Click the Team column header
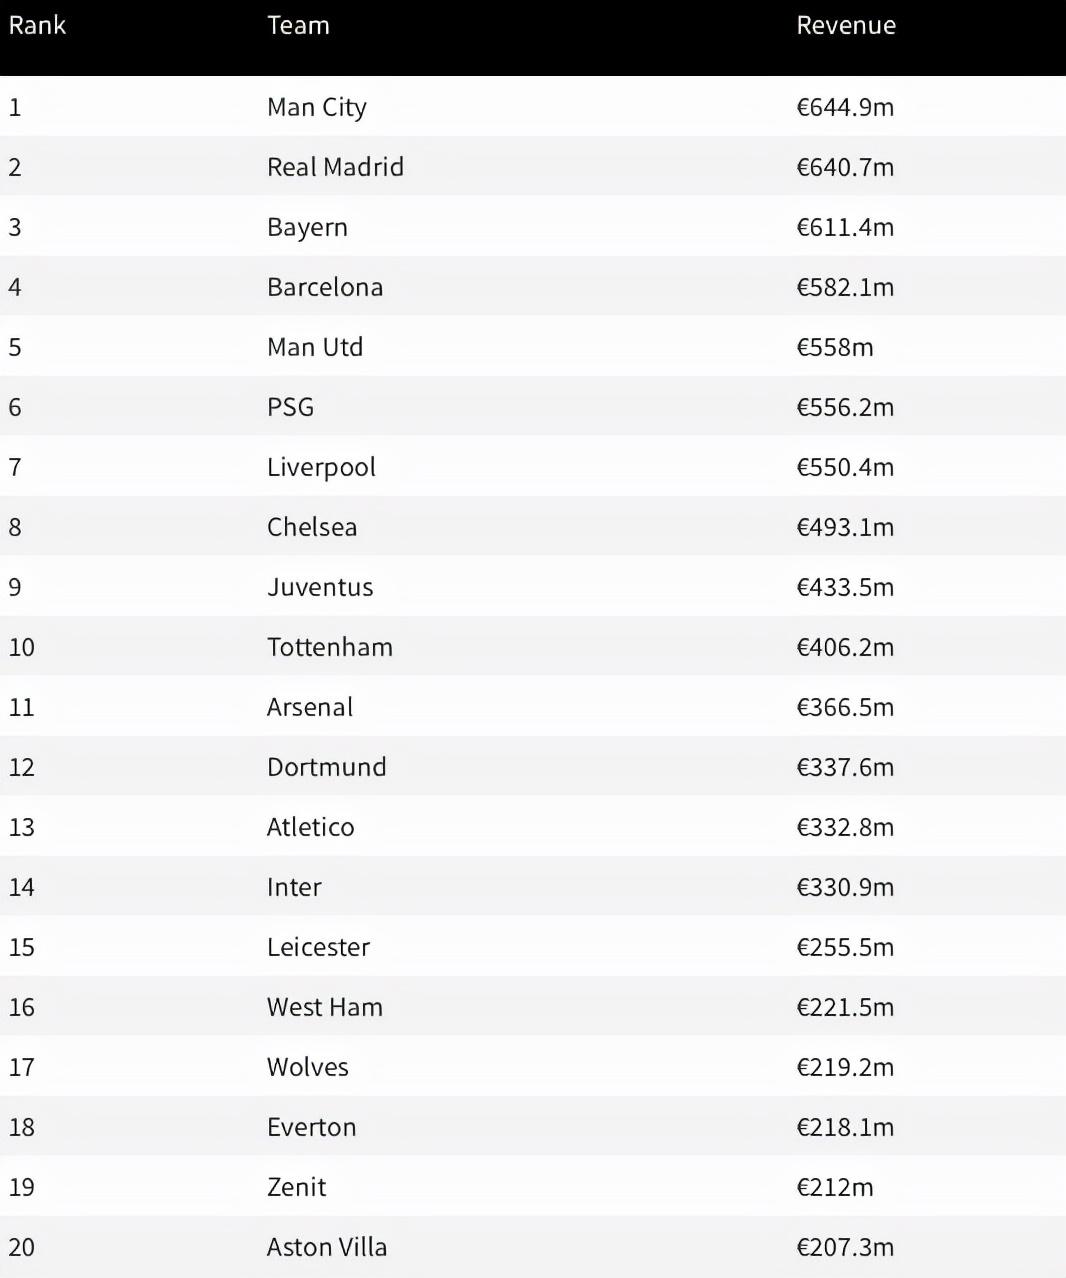 pyautogui.click(x=298, y=25)
